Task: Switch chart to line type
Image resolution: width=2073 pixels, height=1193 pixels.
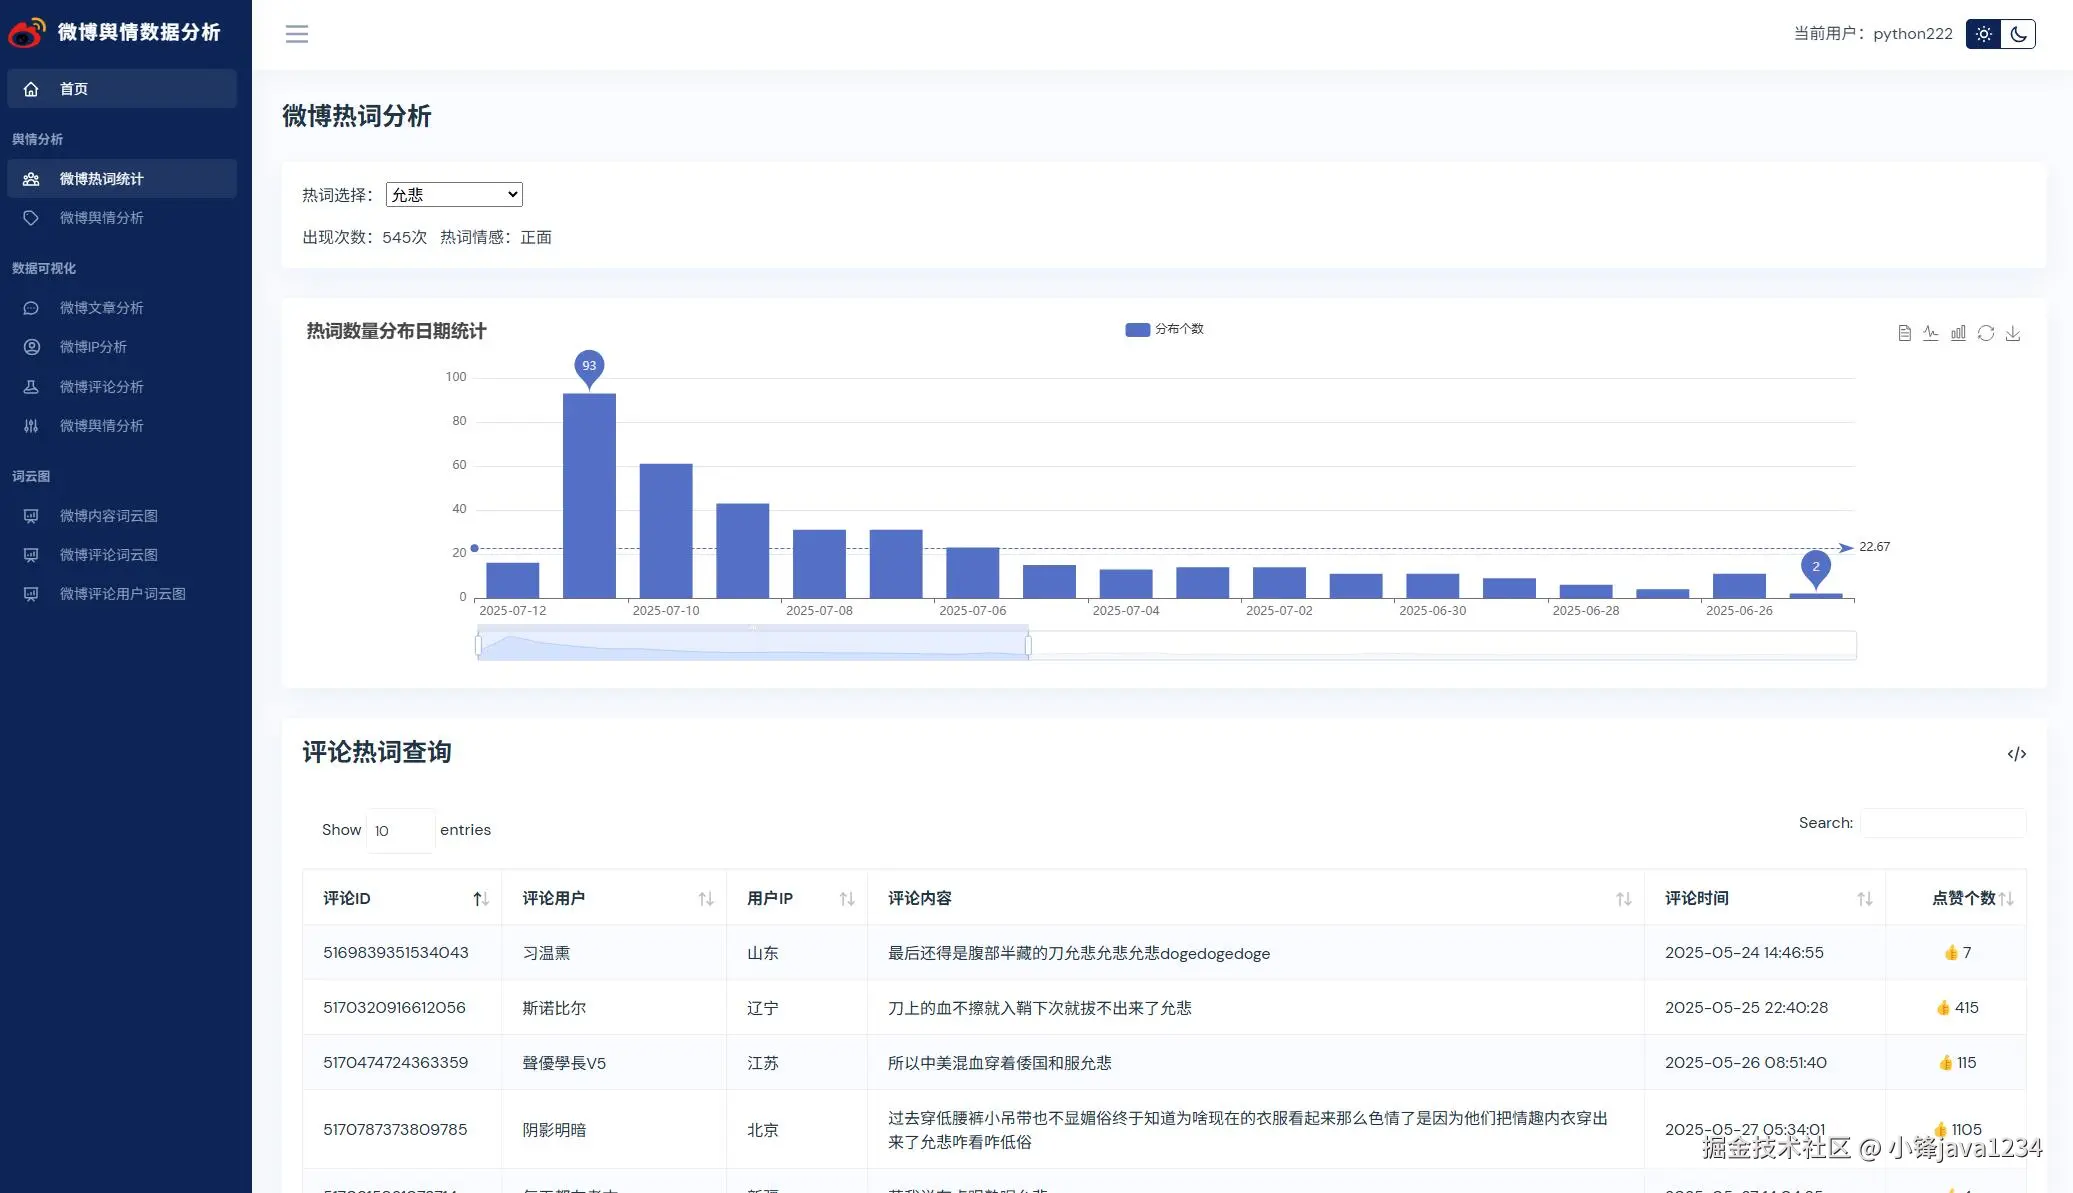Action: point(1931,333)
